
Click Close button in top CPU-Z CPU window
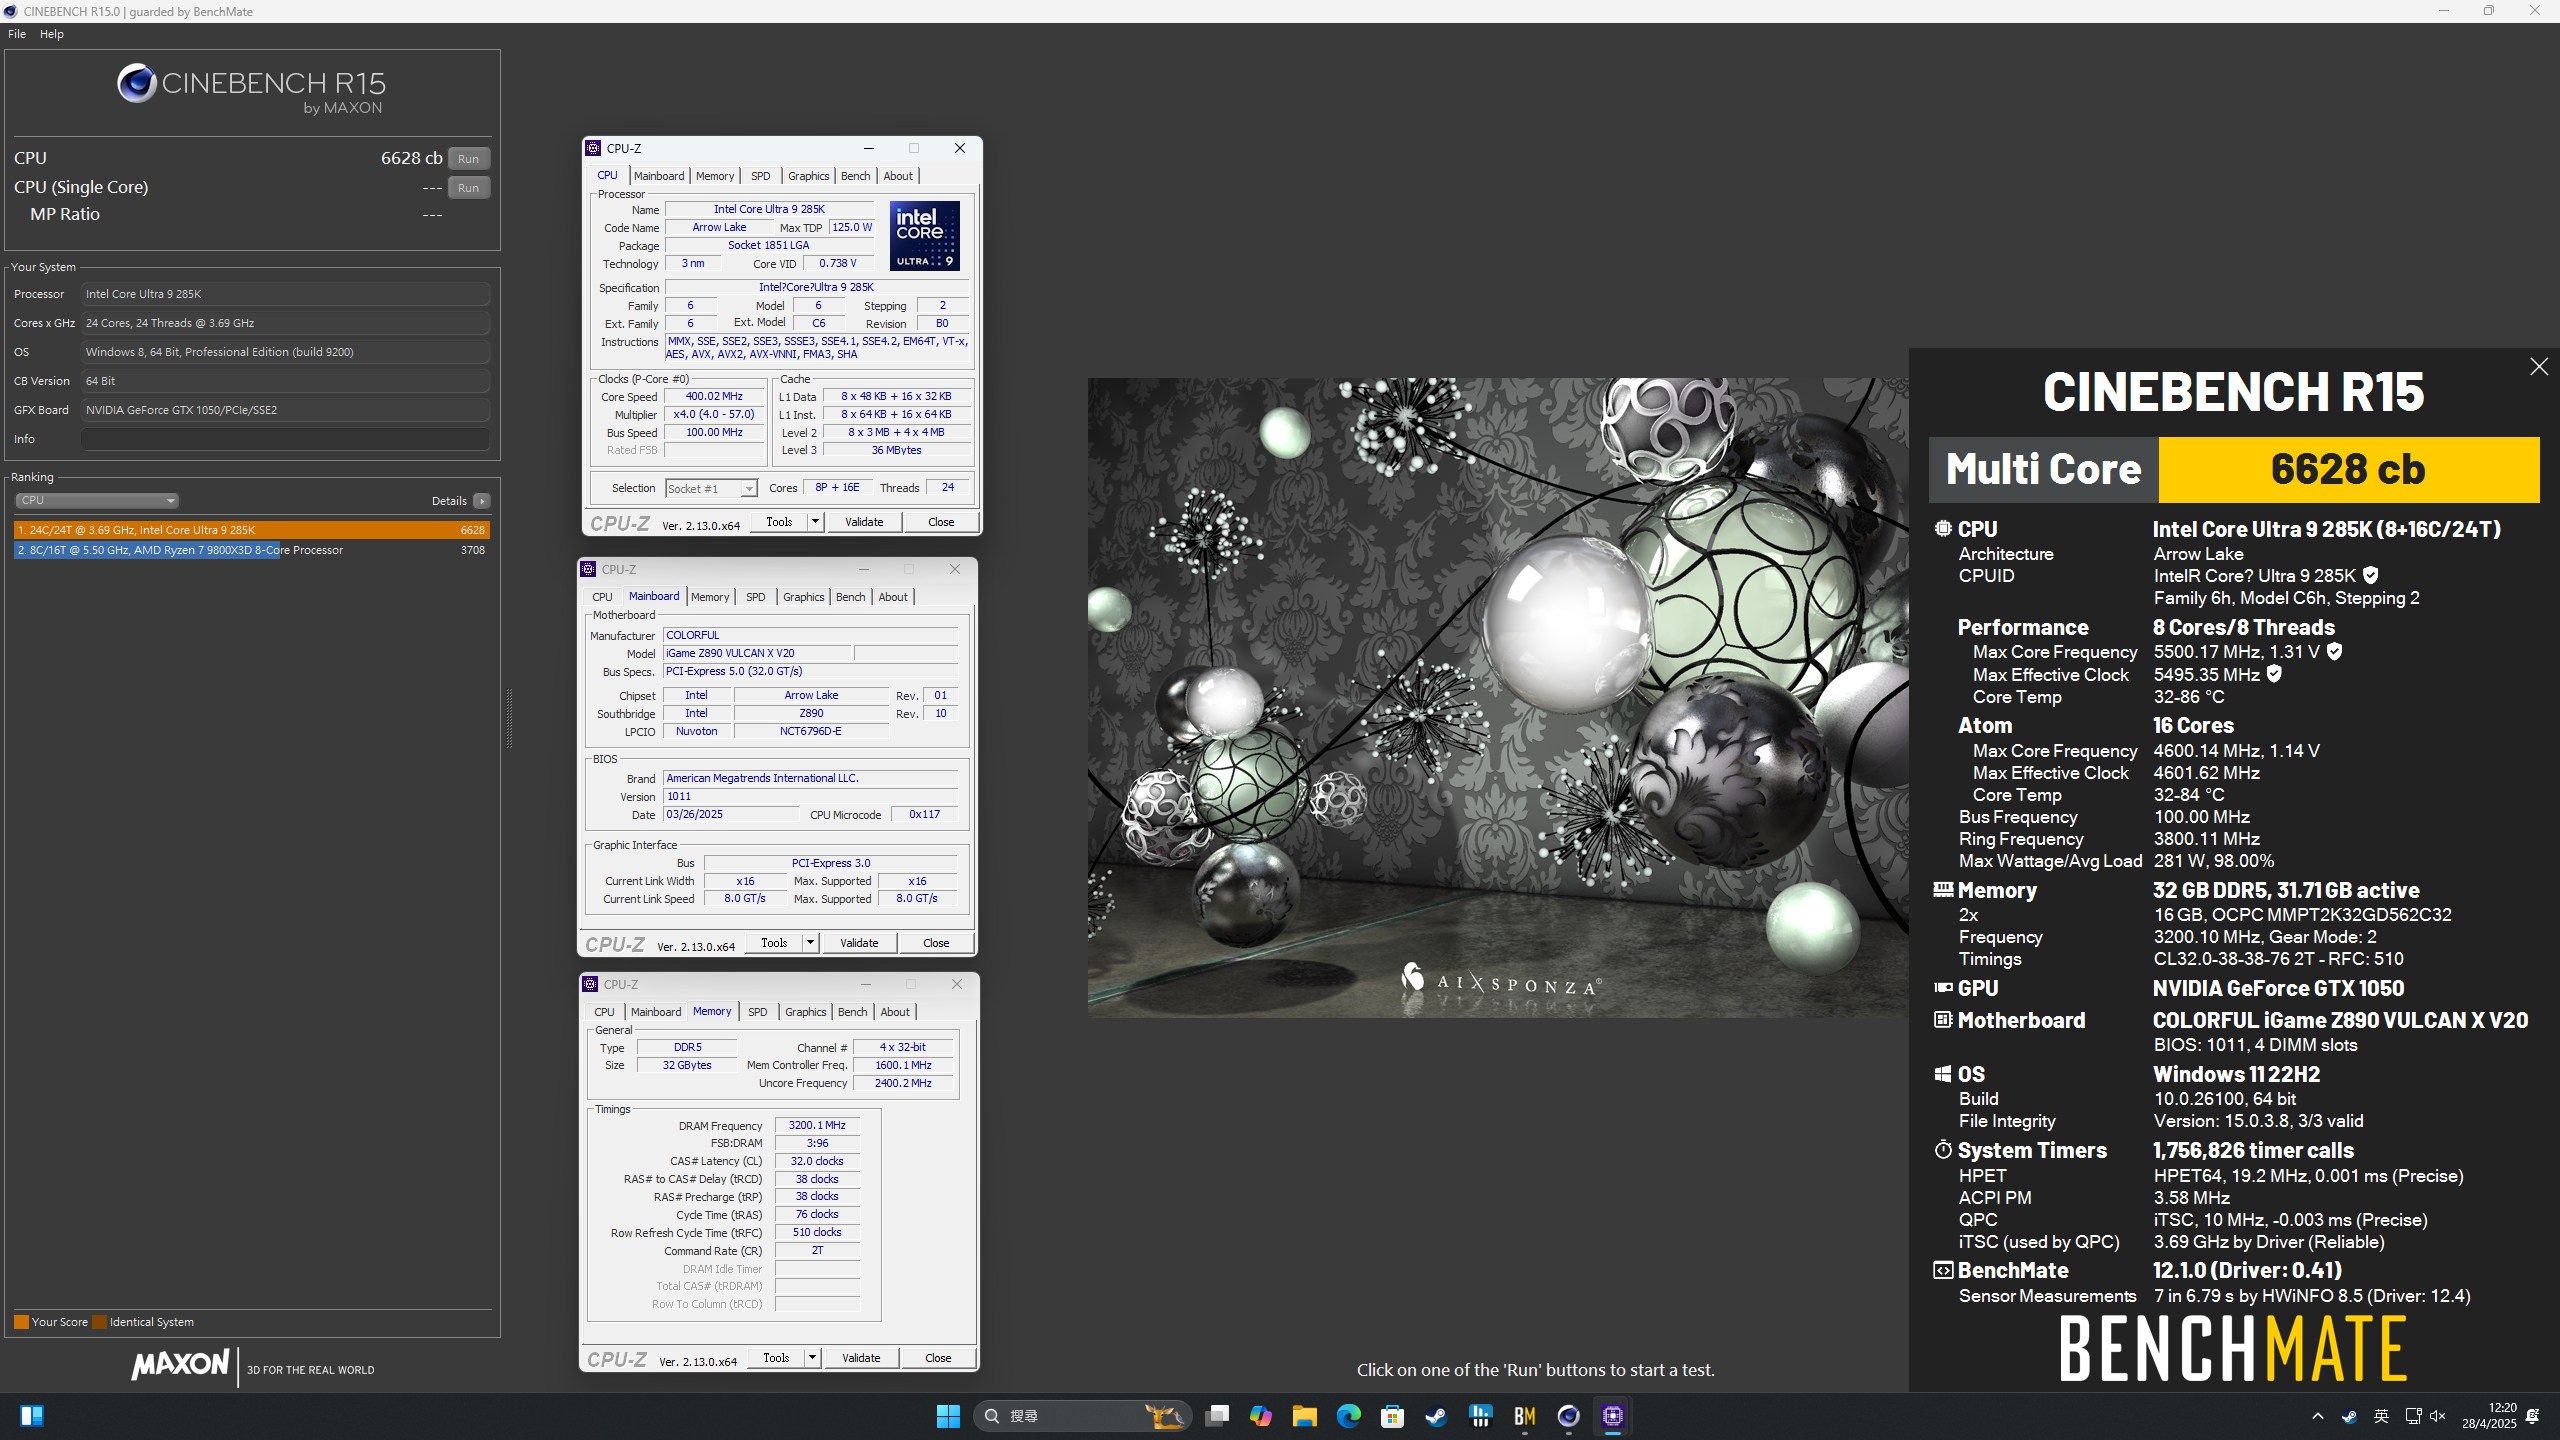(941, 522)
